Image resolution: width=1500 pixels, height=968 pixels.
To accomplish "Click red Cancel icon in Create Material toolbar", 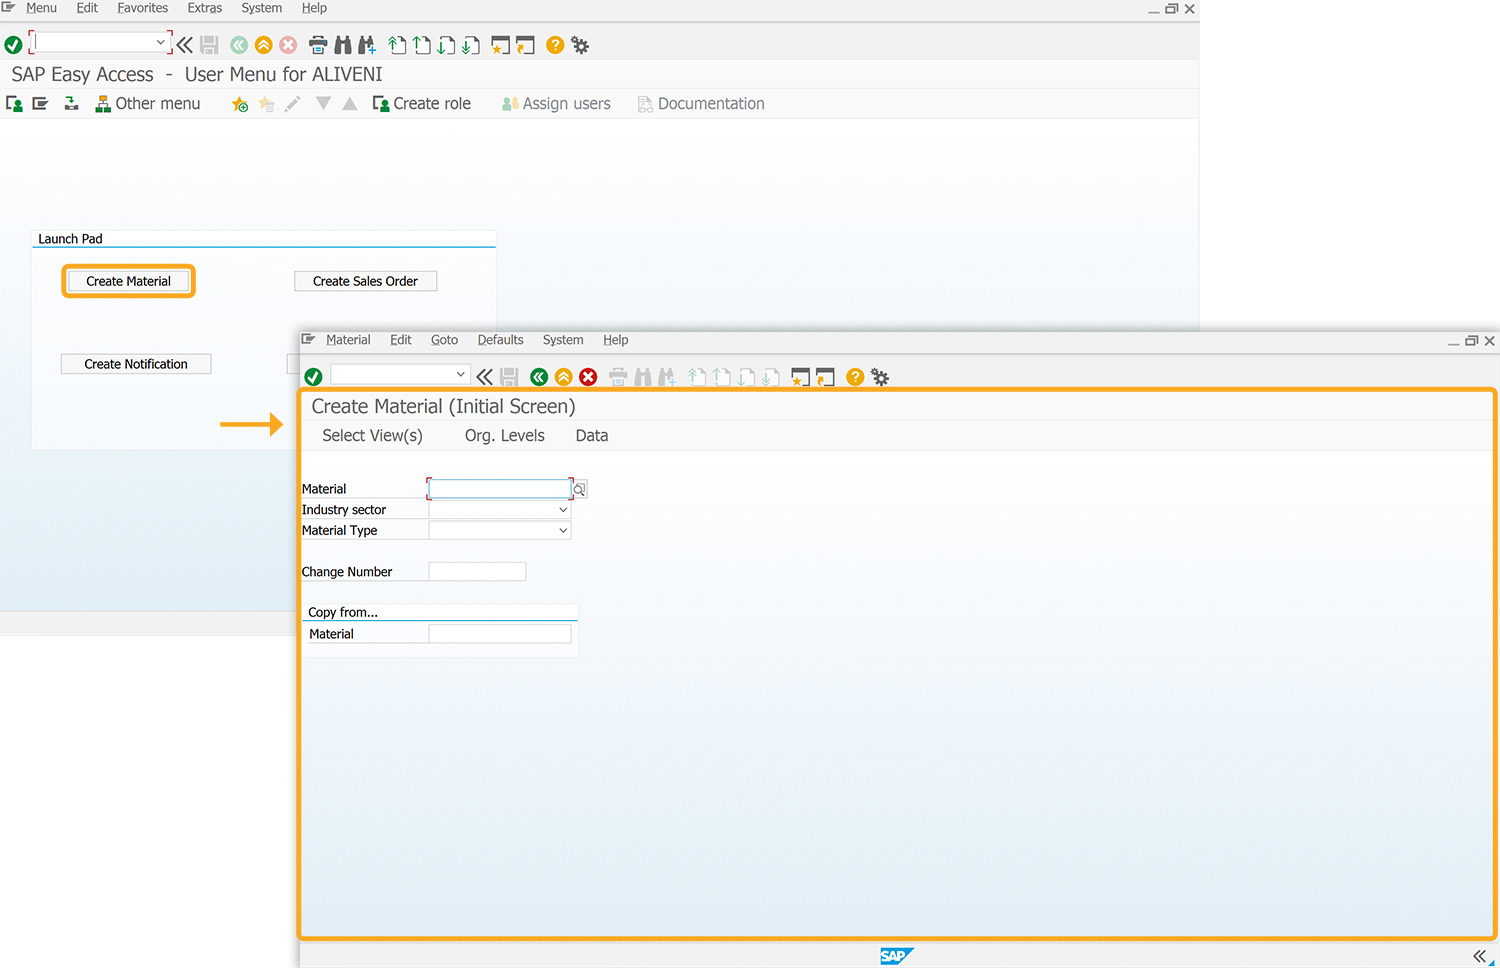I will coord(588,377).
